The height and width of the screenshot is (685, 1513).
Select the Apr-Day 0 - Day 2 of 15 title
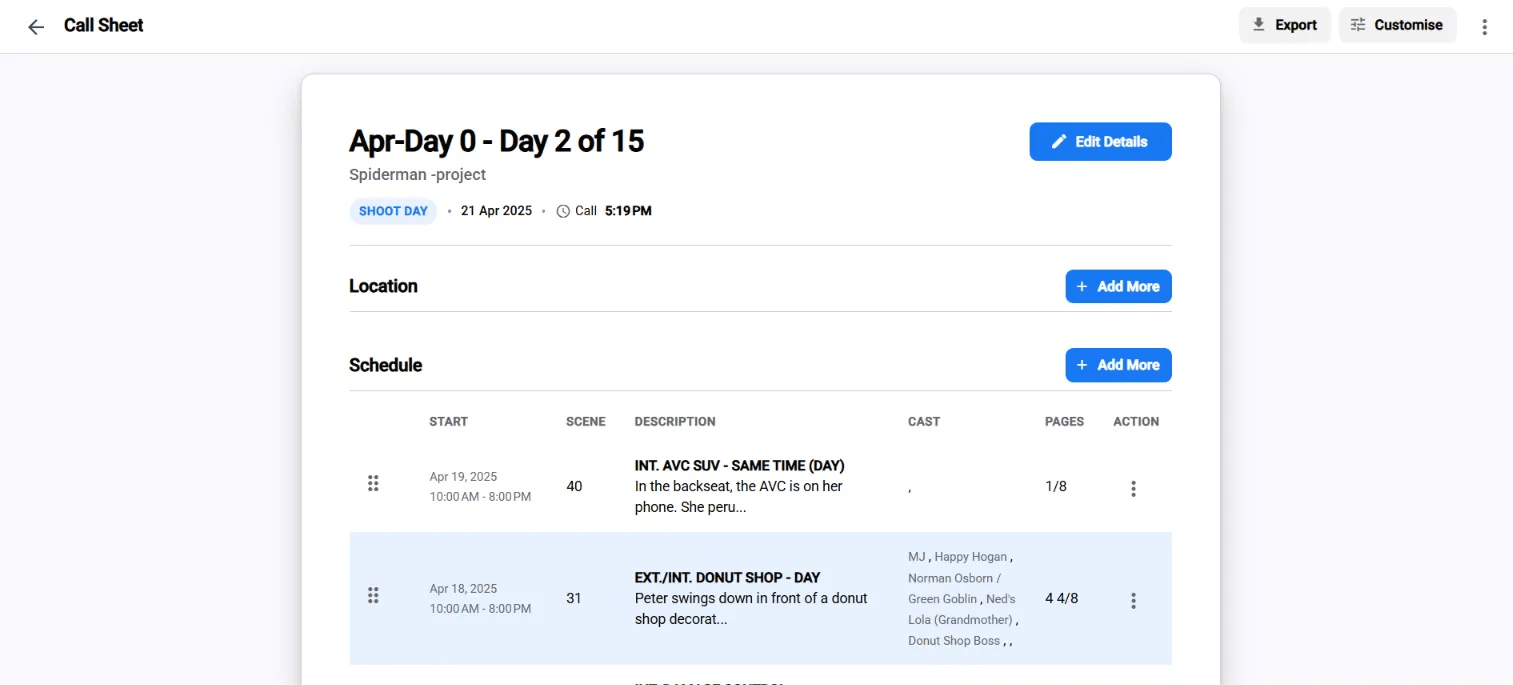click(496, 141)
